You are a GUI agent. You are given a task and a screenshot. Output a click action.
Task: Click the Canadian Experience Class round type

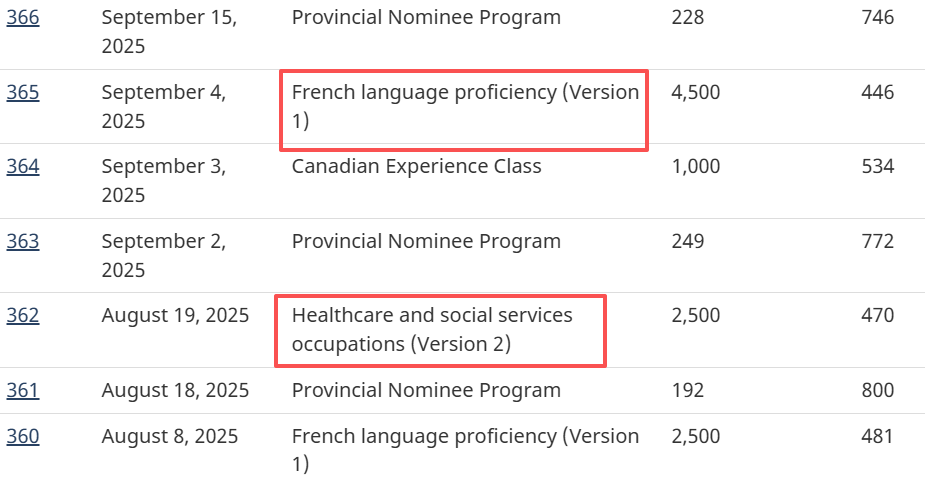point(416,167)
